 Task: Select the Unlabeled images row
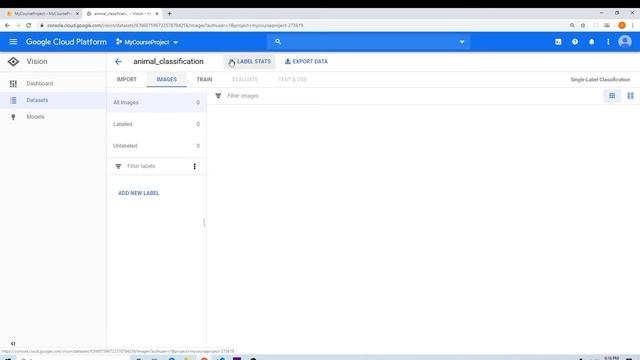tap(156, 146)
